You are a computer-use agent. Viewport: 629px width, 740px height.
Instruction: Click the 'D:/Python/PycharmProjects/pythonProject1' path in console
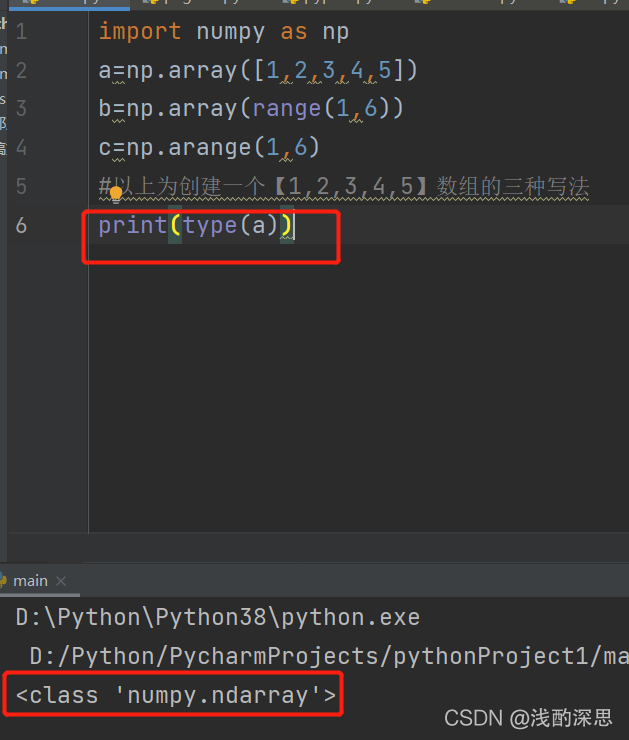click(329, 656)
